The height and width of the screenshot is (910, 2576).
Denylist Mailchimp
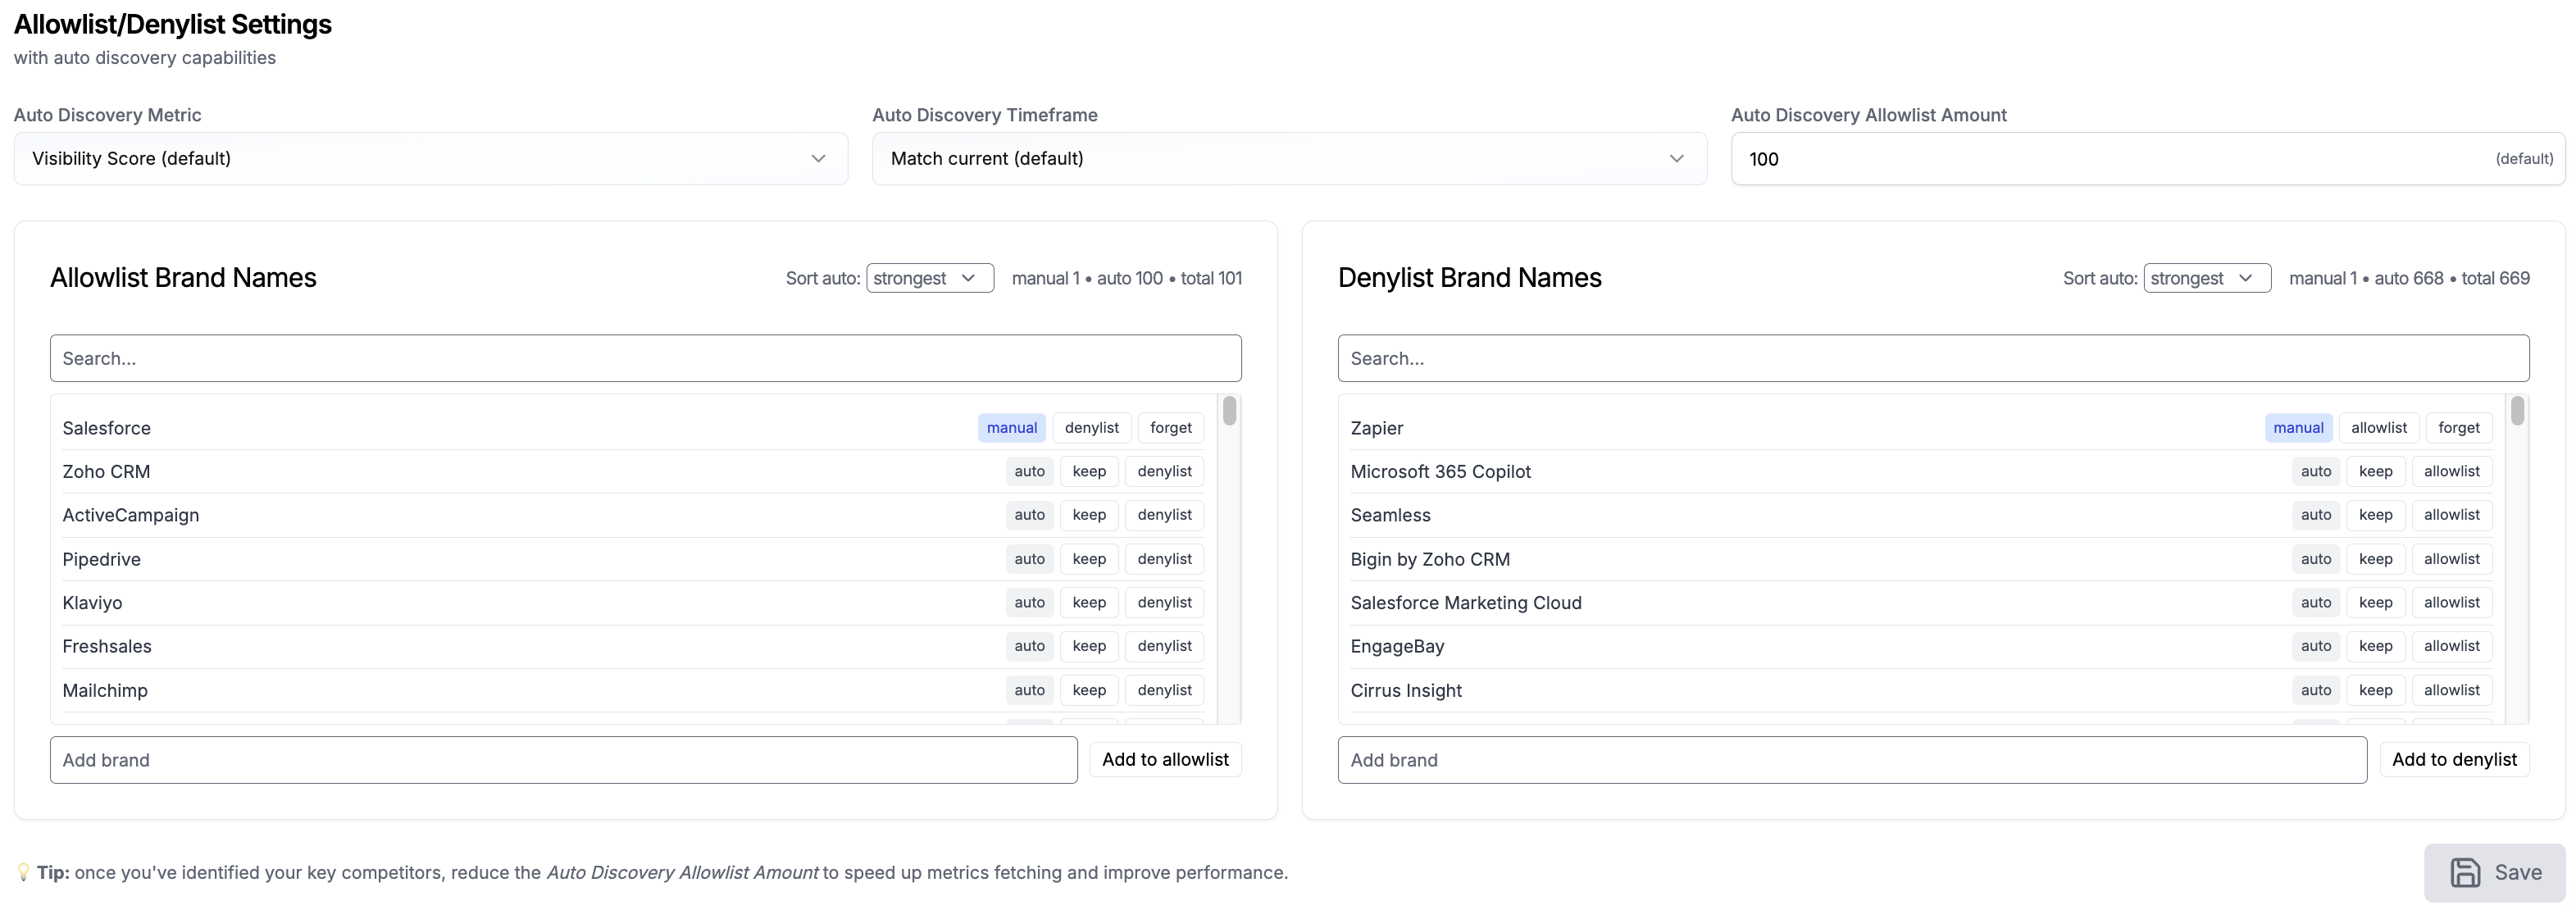(1165, 690)
